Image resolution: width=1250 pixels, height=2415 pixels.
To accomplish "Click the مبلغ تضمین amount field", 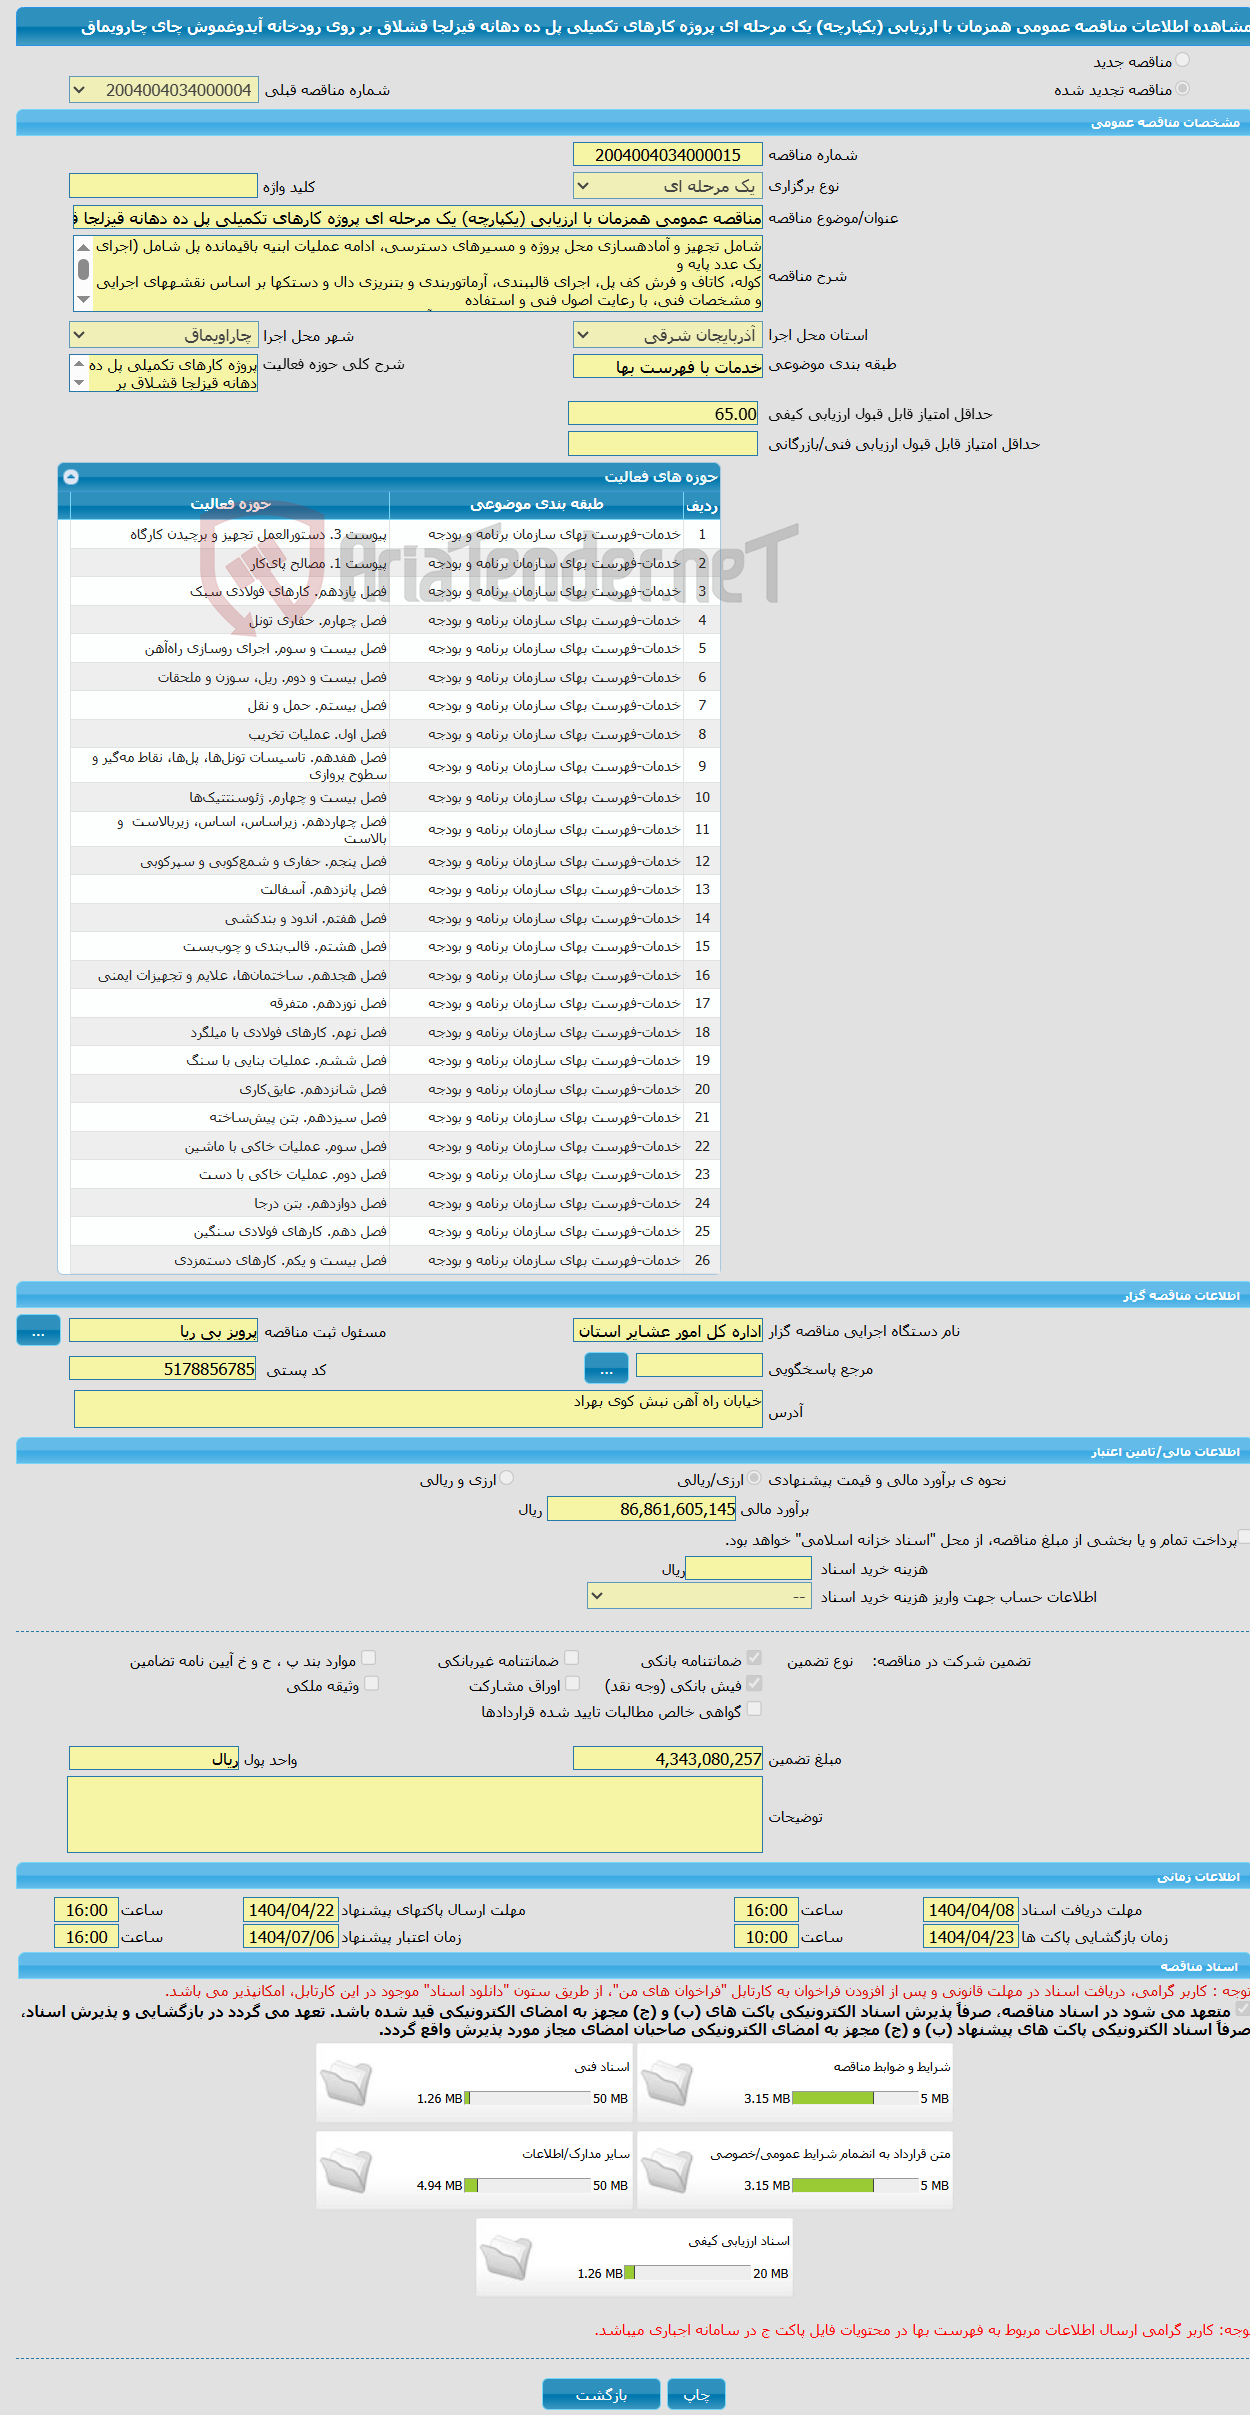I will click(x=667, y=1758).
